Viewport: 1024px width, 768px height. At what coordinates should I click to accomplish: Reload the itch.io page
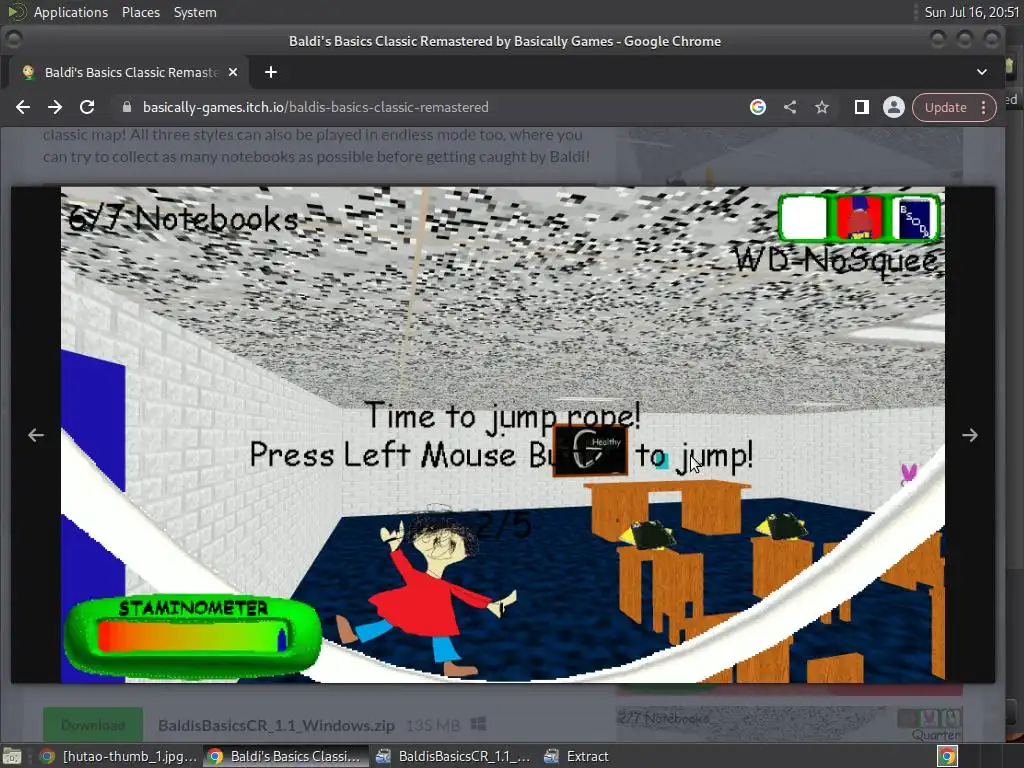click(x=87, y=107)
